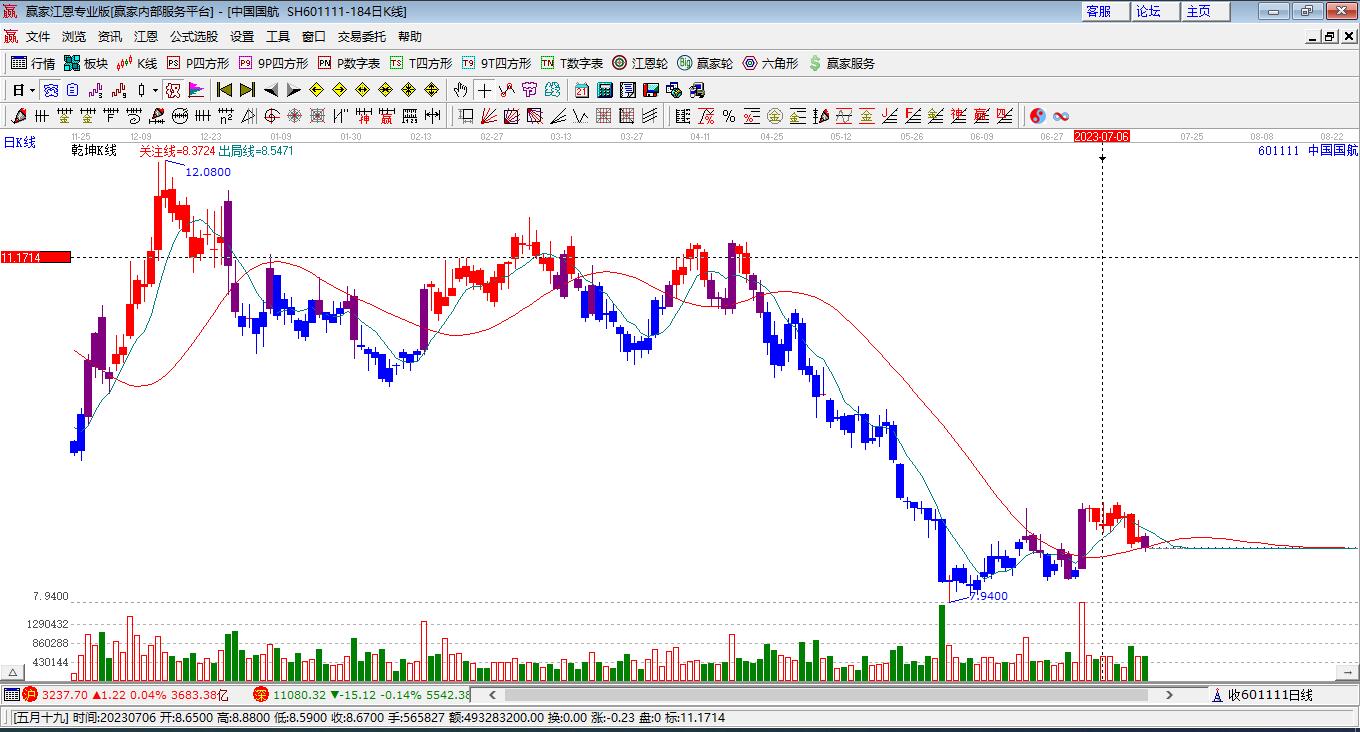Open the 板块 sector view
This screenshot has width=1360, height=732.
pos(85,63)
